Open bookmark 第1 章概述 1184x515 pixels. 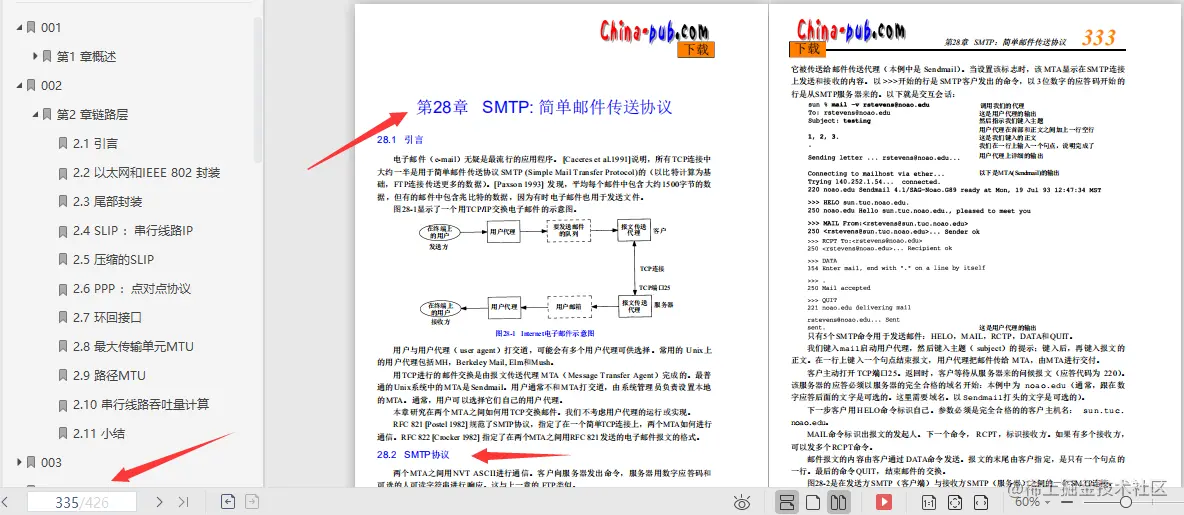coord(86,57)
